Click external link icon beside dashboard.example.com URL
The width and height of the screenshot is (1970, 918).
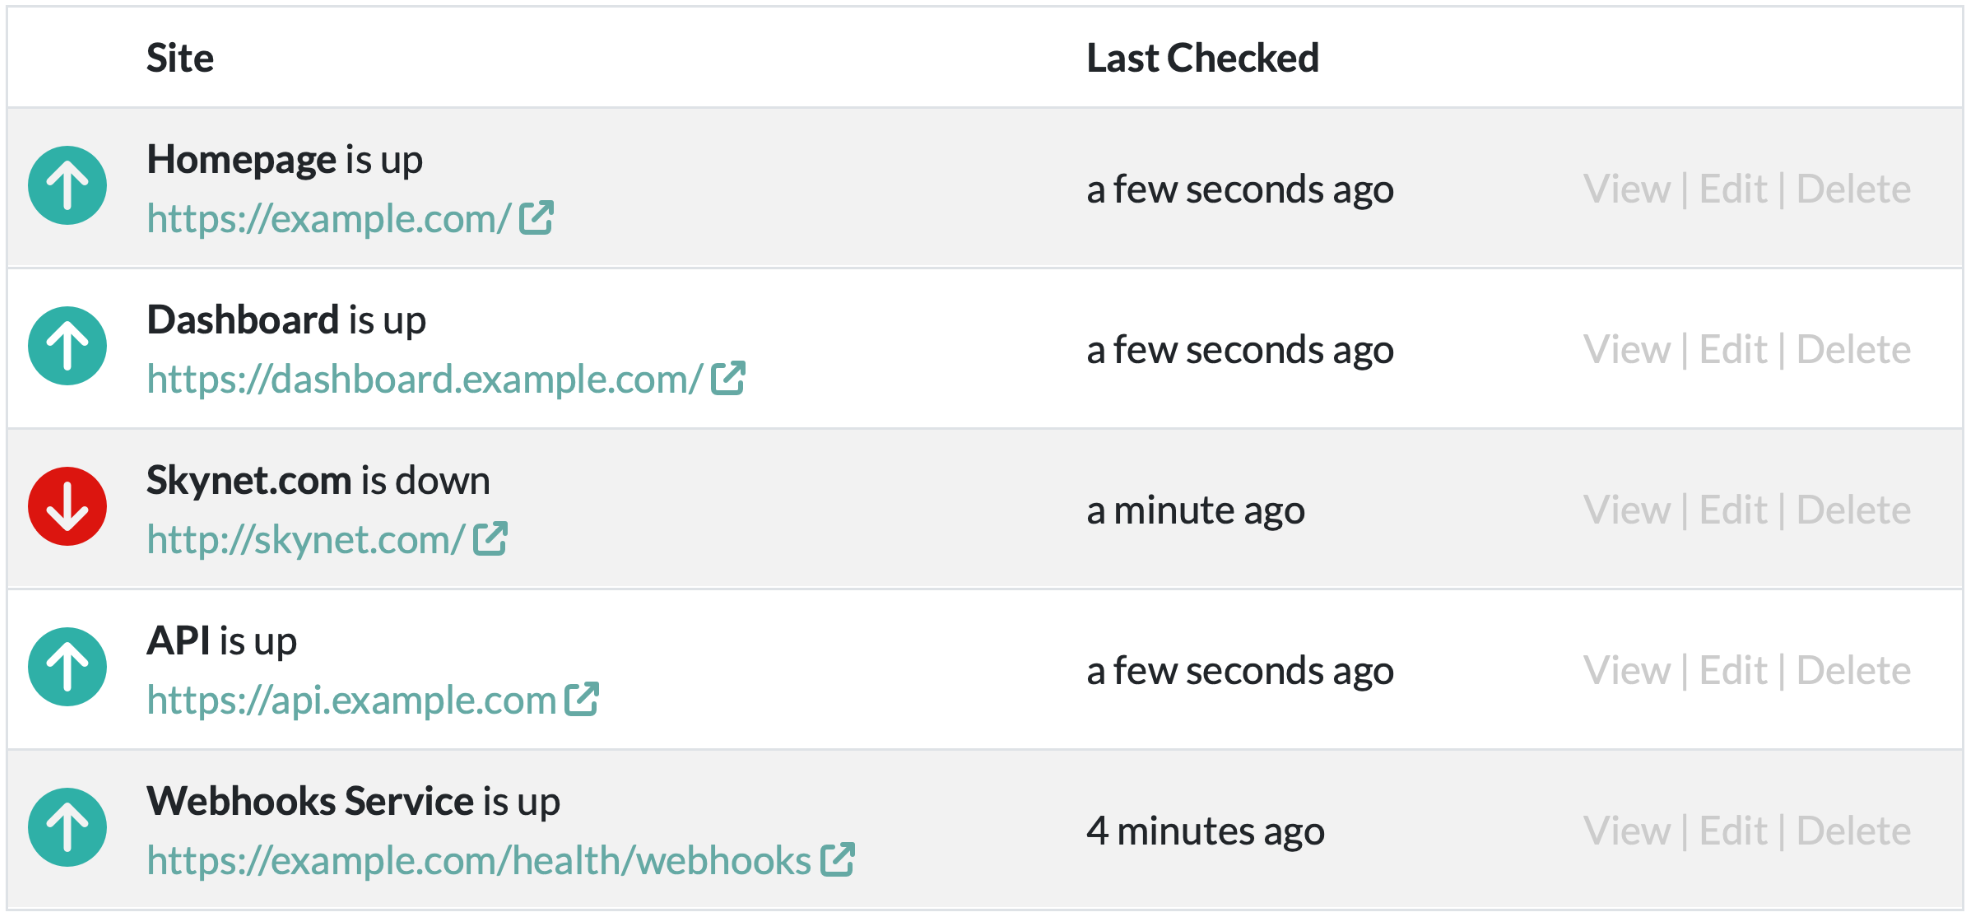[728, 378]
